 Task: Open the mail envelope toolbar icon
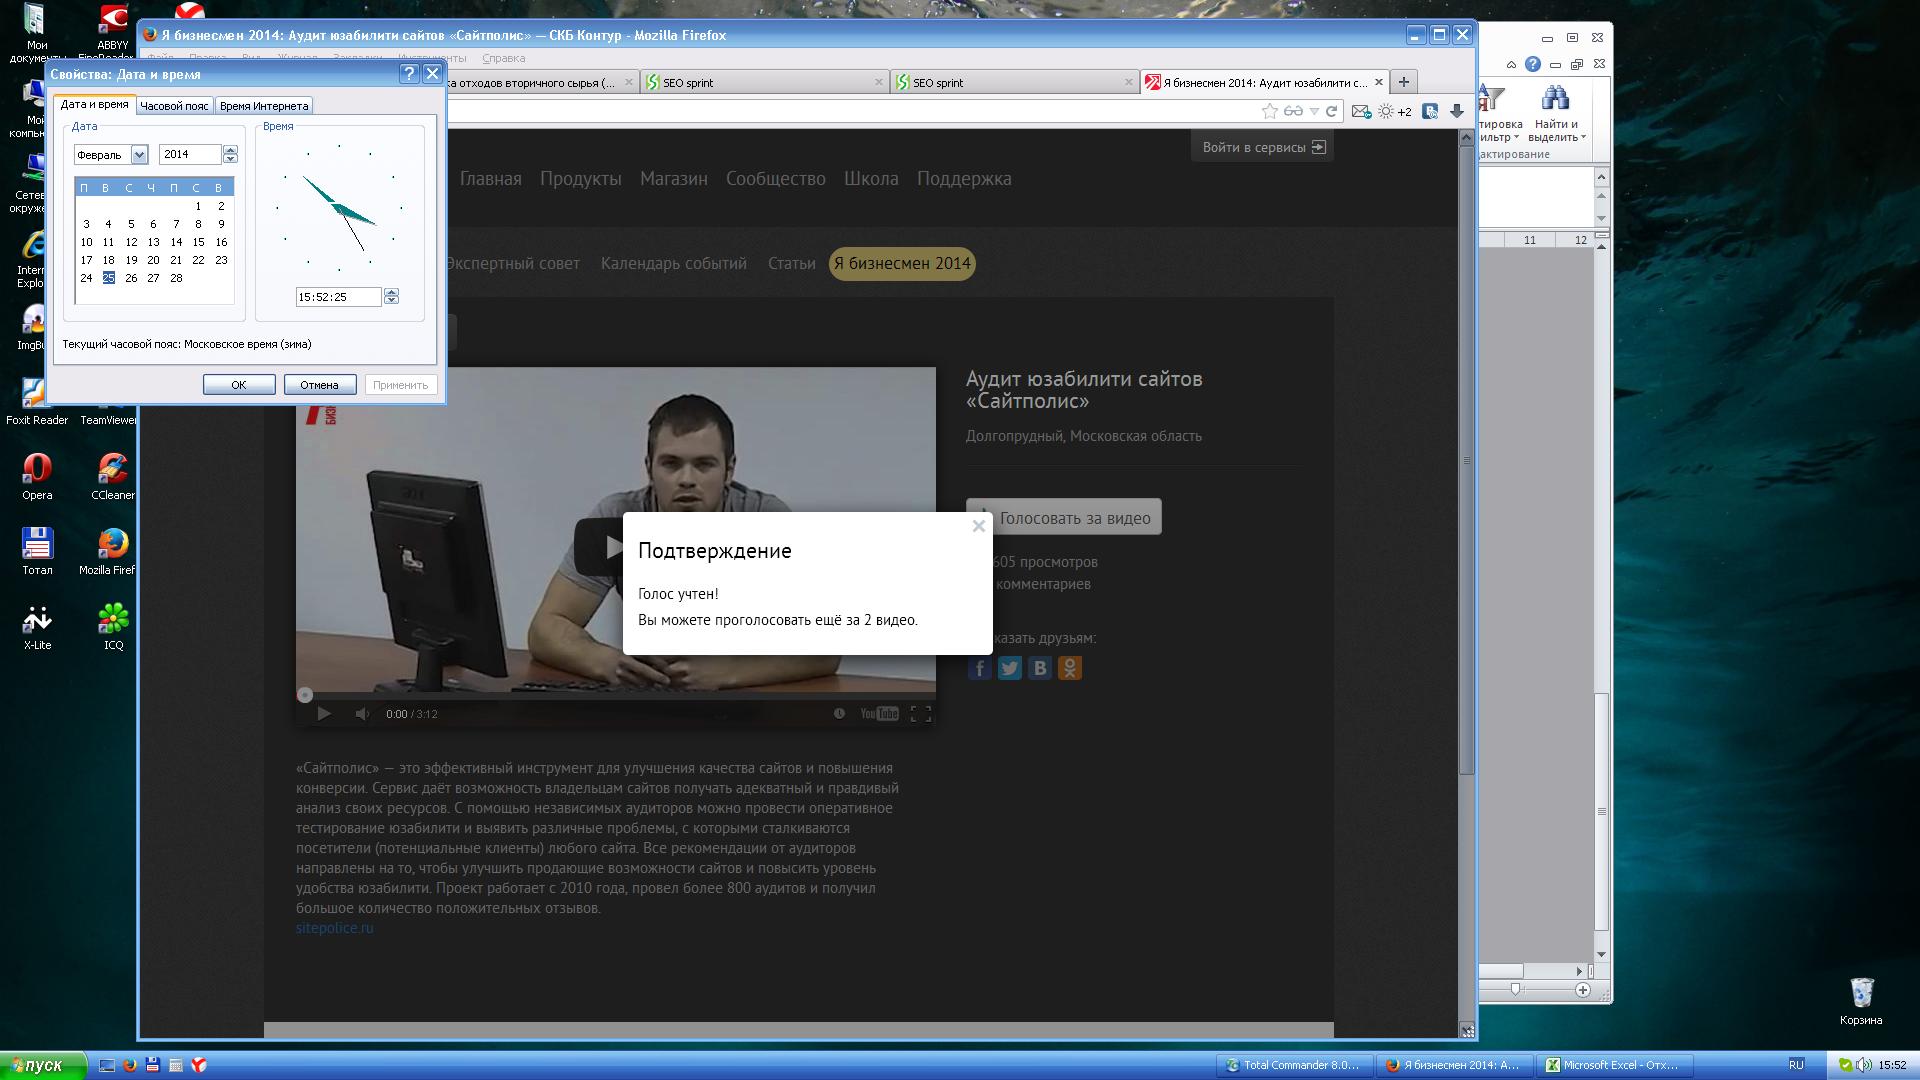1360,111
